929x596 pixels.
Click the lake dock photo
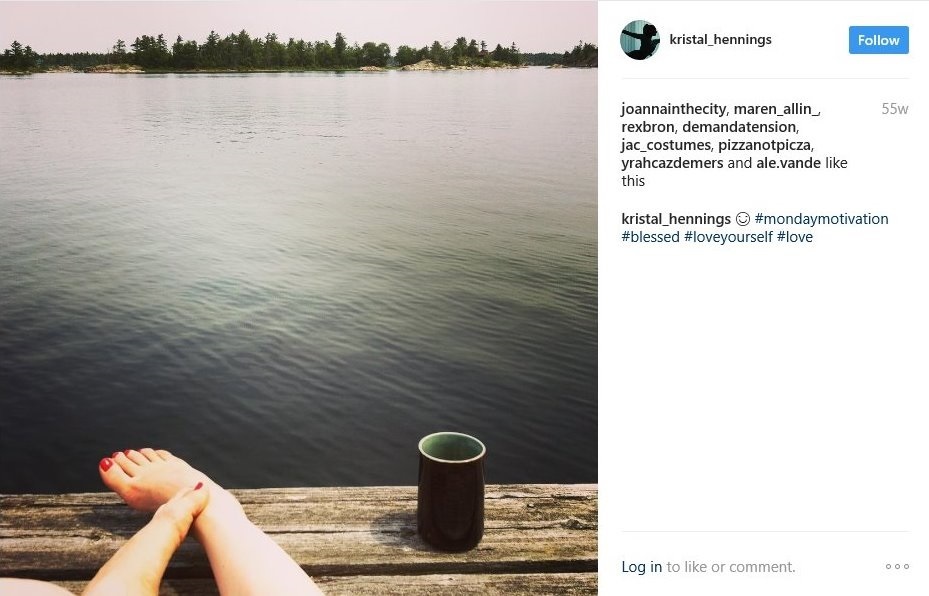click(x=299, y=298)
